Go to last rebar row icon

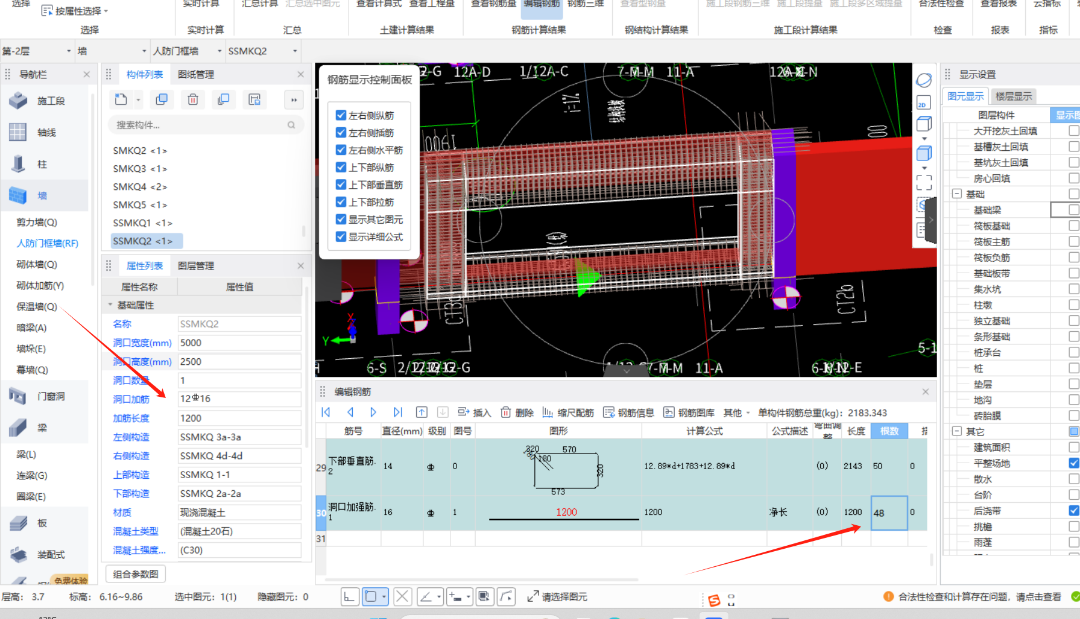click(x=397, y=412)
